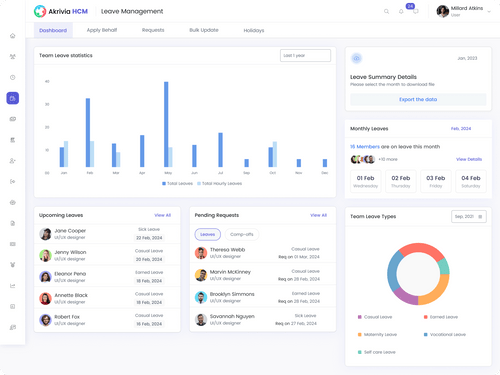Open the Jan, 2023 month selector
The width and height of the screenshot is (500, 375).
click(467, 58)
